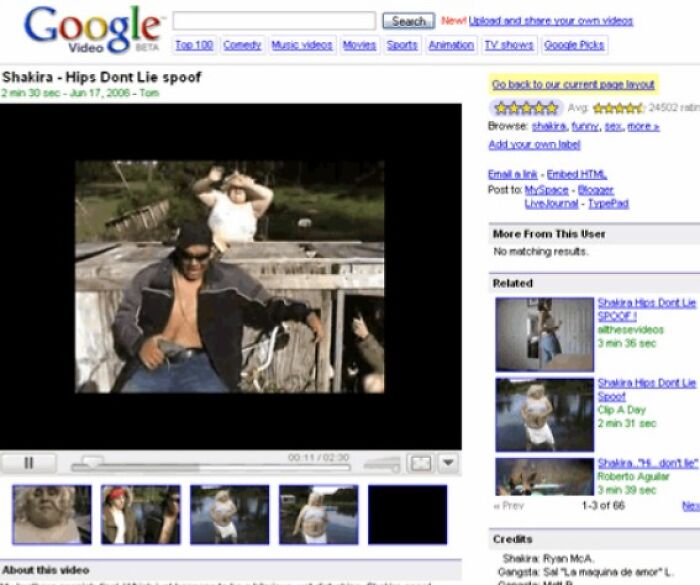Click the video seek bar handle
700x585 pixels.
point(92,462)
